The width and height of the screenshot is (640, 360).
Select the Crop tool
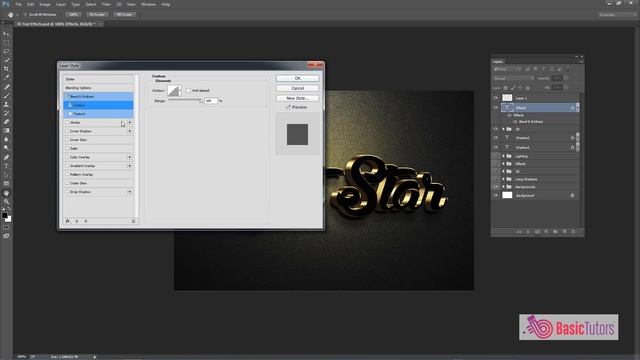coord(6,69)
